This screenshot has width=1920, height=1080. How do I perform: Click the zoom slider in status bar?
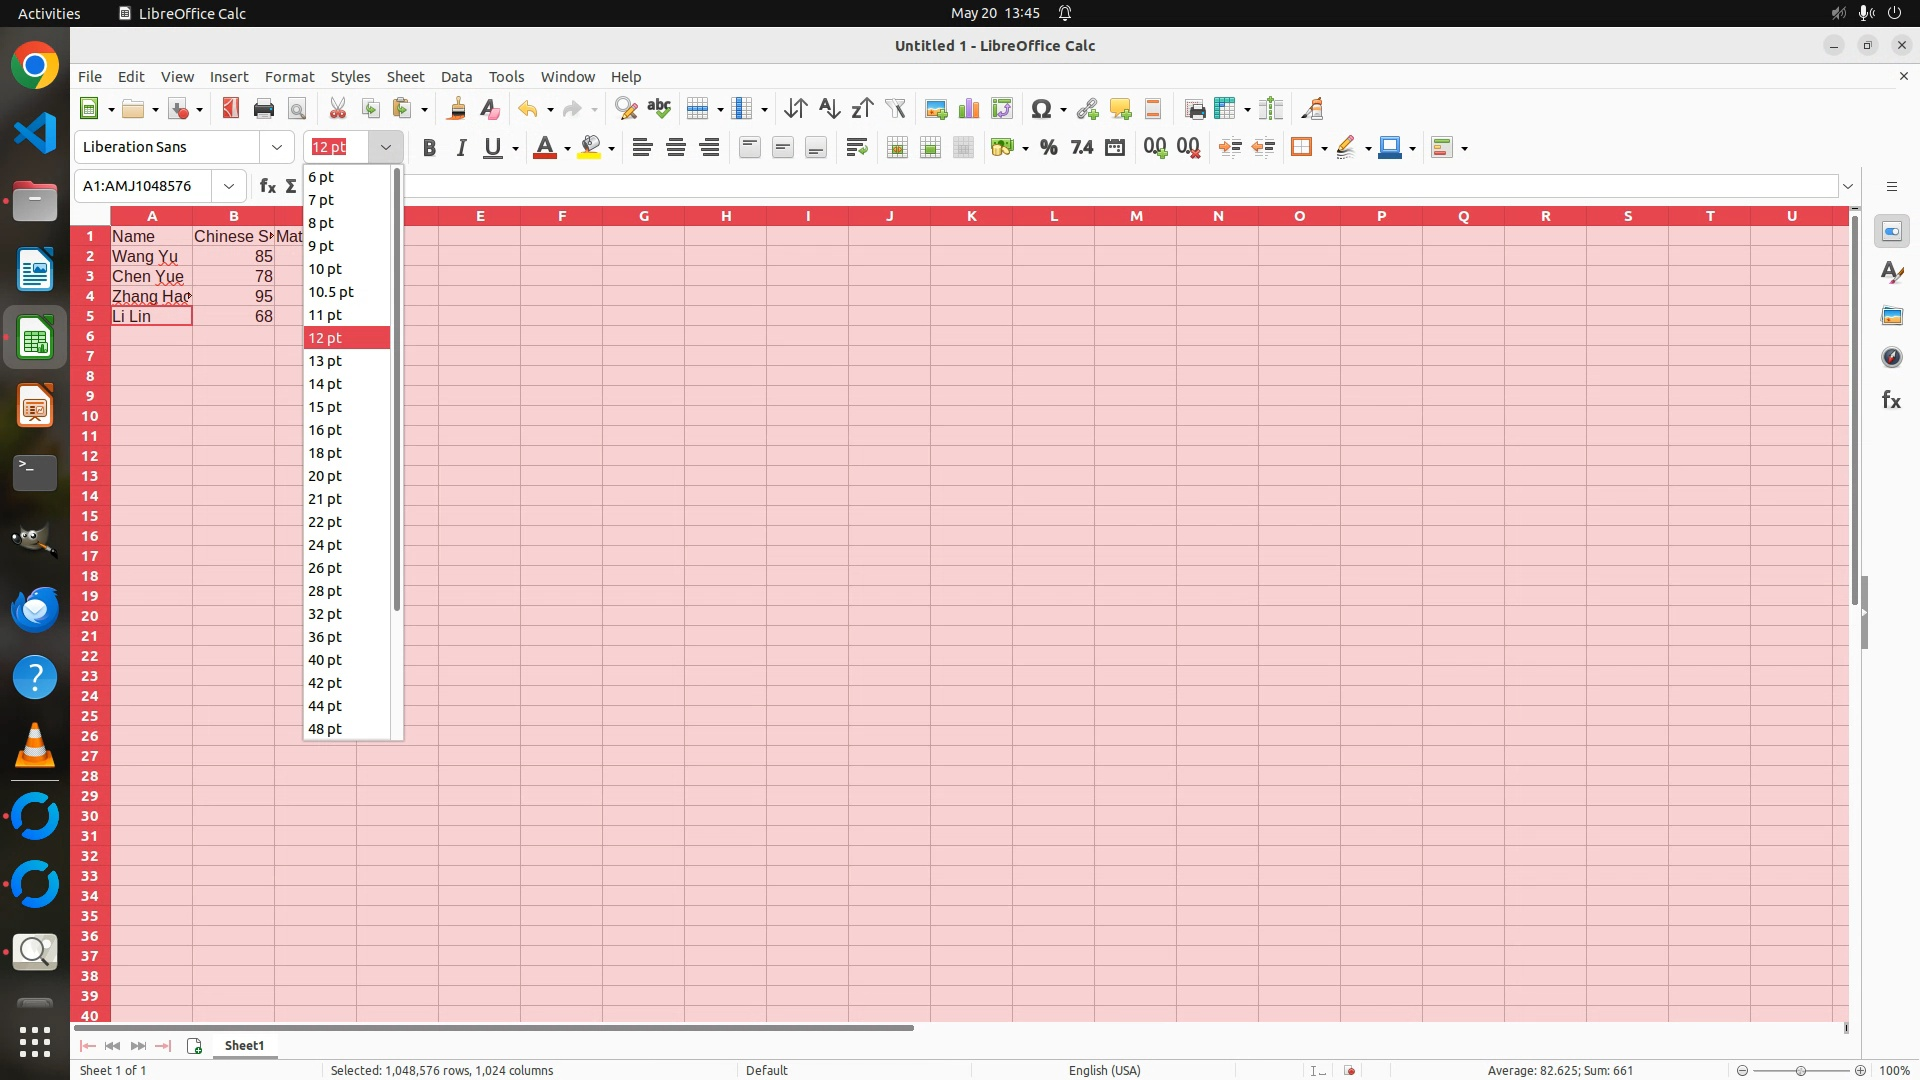[x=1800, y=1070]
